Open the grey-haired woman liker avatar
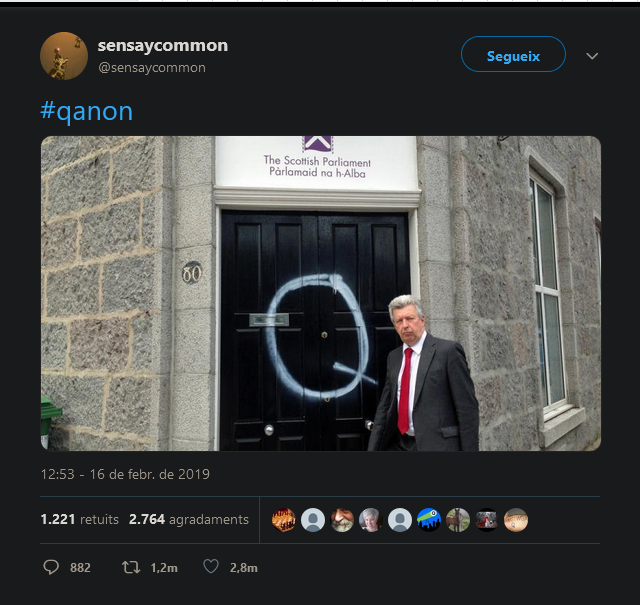Viewport: 640px width, 605px height. (371, 520)
